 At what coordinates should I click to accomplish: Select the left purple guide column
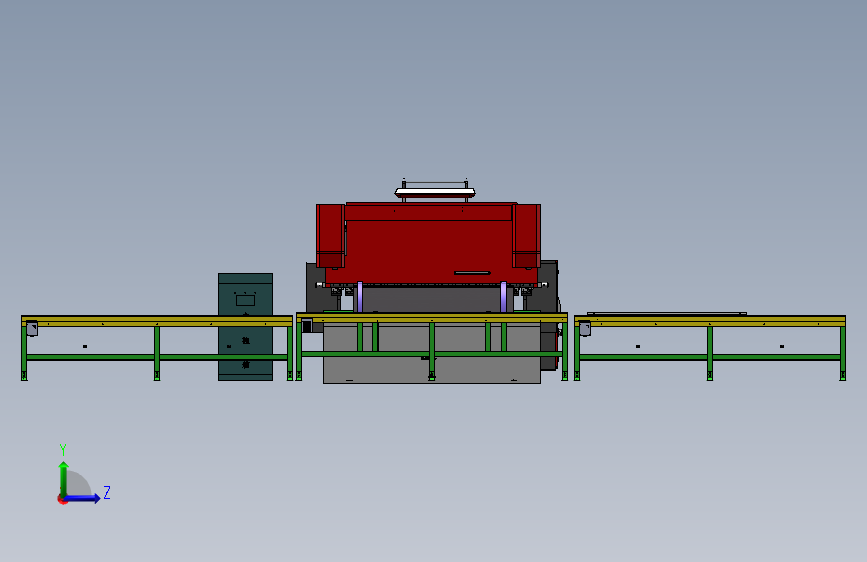point(360,297)
